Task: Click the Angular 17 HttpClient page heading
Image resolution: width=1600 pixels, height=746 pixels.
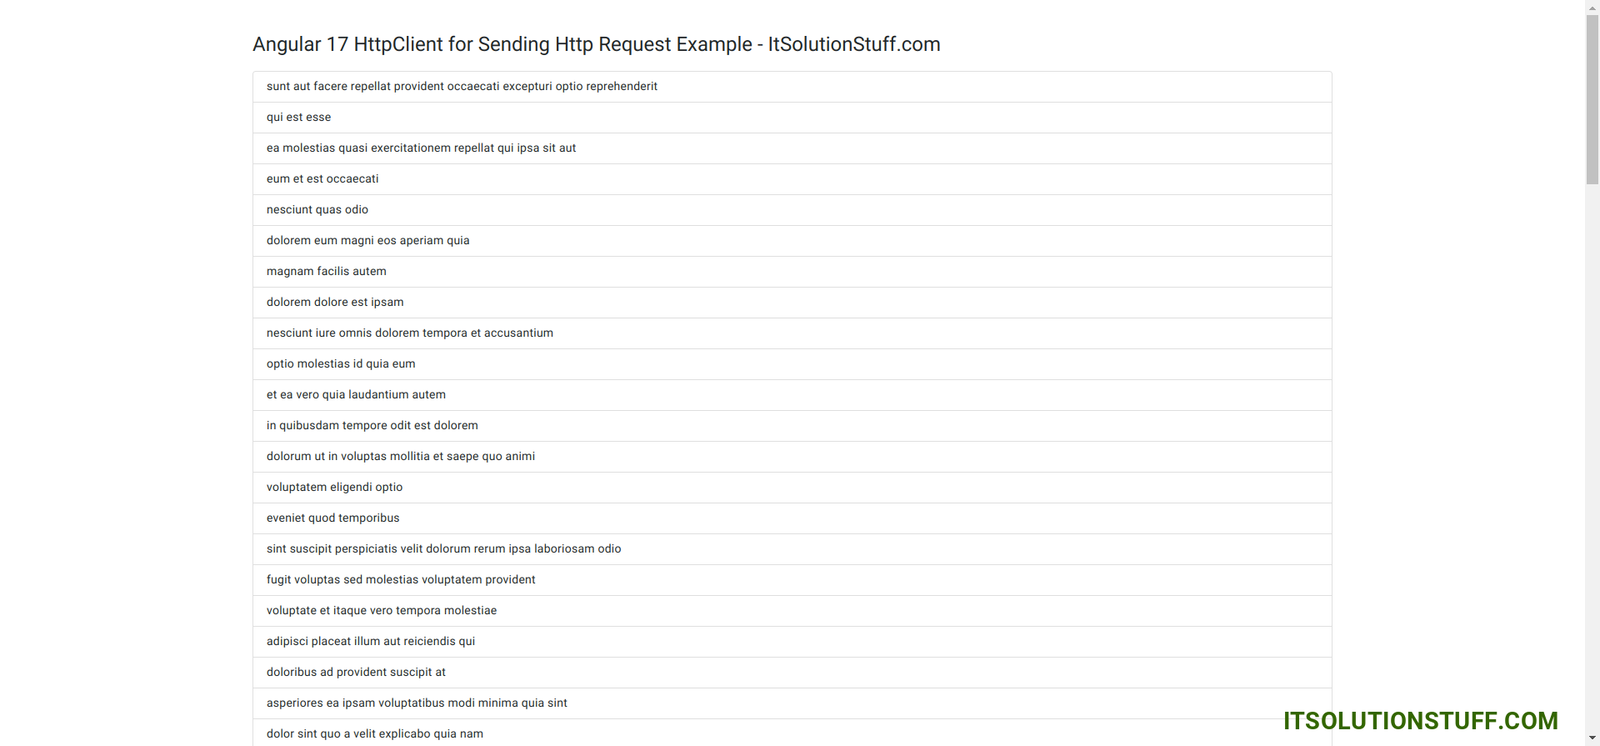Action: tap(596, 44)
